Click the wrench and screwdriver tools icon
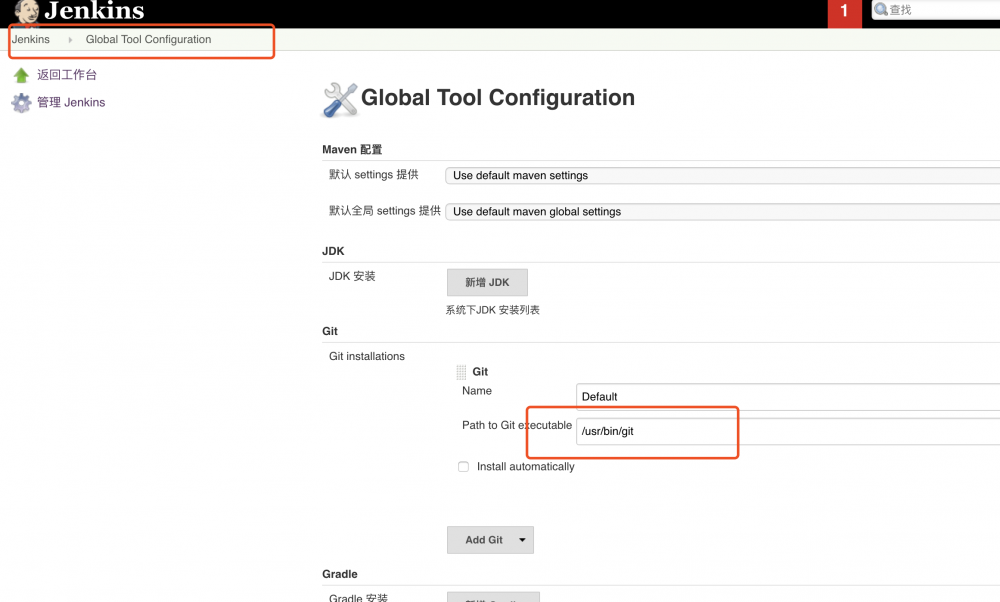This screenshot has height=602, width=1000. pos(340,100)
